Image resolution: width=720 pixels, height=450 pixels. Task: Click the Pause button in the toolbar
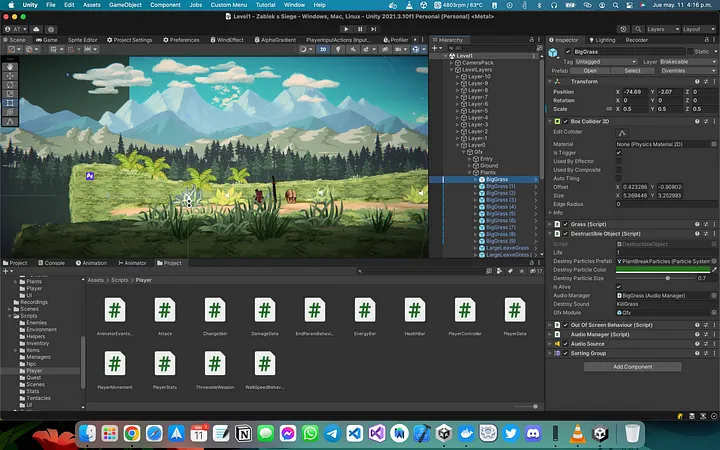360,29
